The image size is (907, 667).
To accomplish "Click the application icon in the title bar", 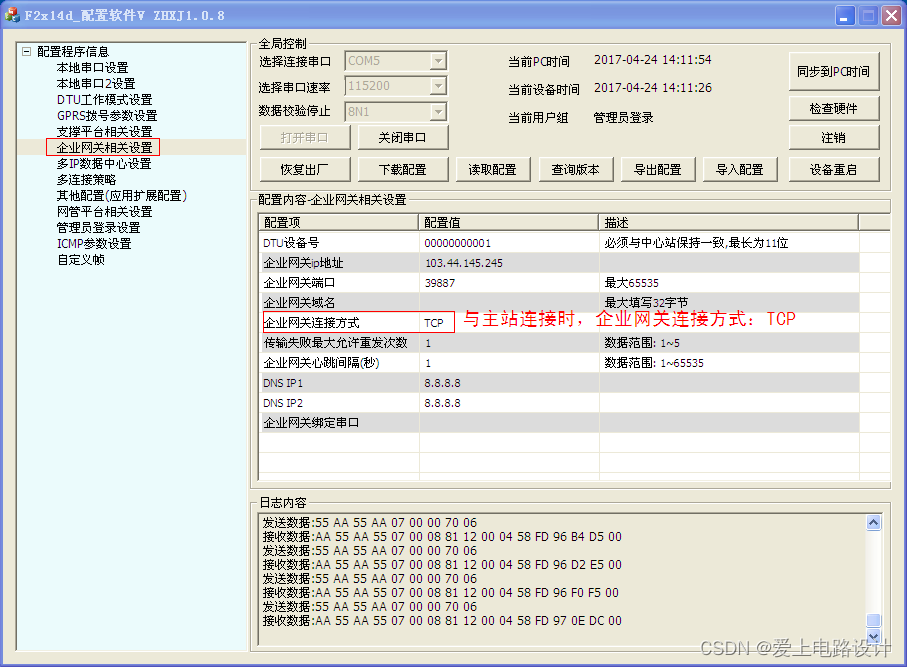I will click(12, 14).
